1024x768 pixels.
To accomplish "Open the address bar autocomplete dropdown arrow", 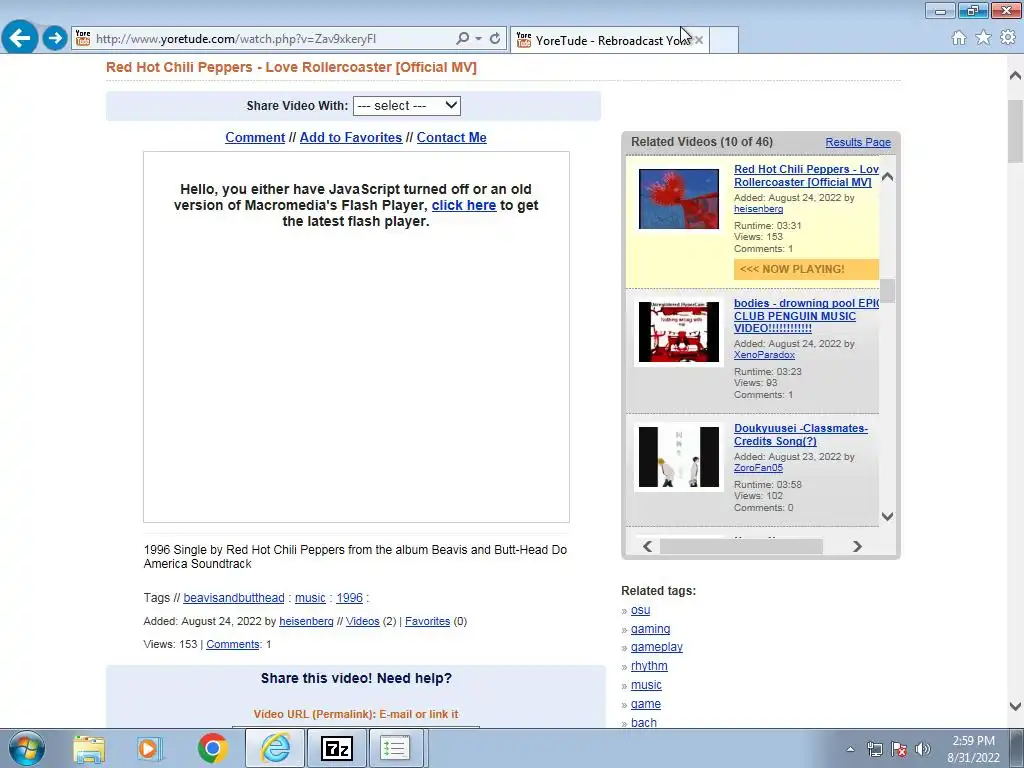I will click(478, 39).
